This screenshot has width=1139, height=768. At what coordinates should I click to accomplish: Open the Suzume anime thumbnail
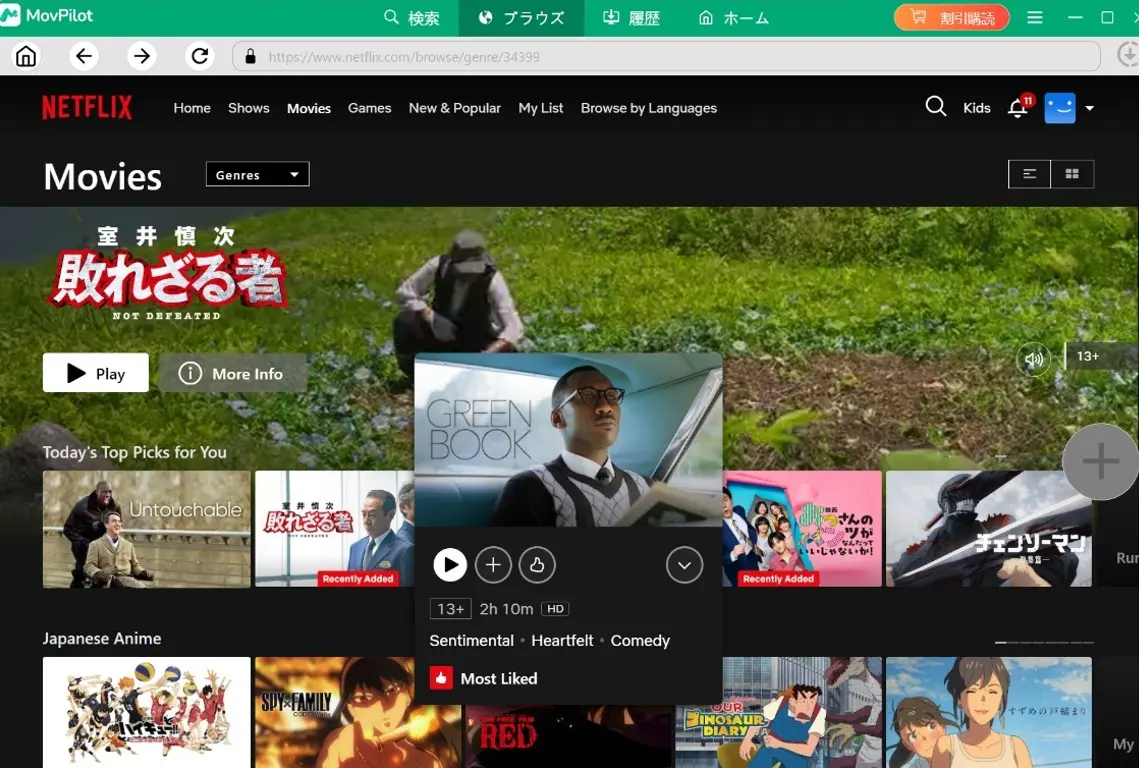pos(989,712)
